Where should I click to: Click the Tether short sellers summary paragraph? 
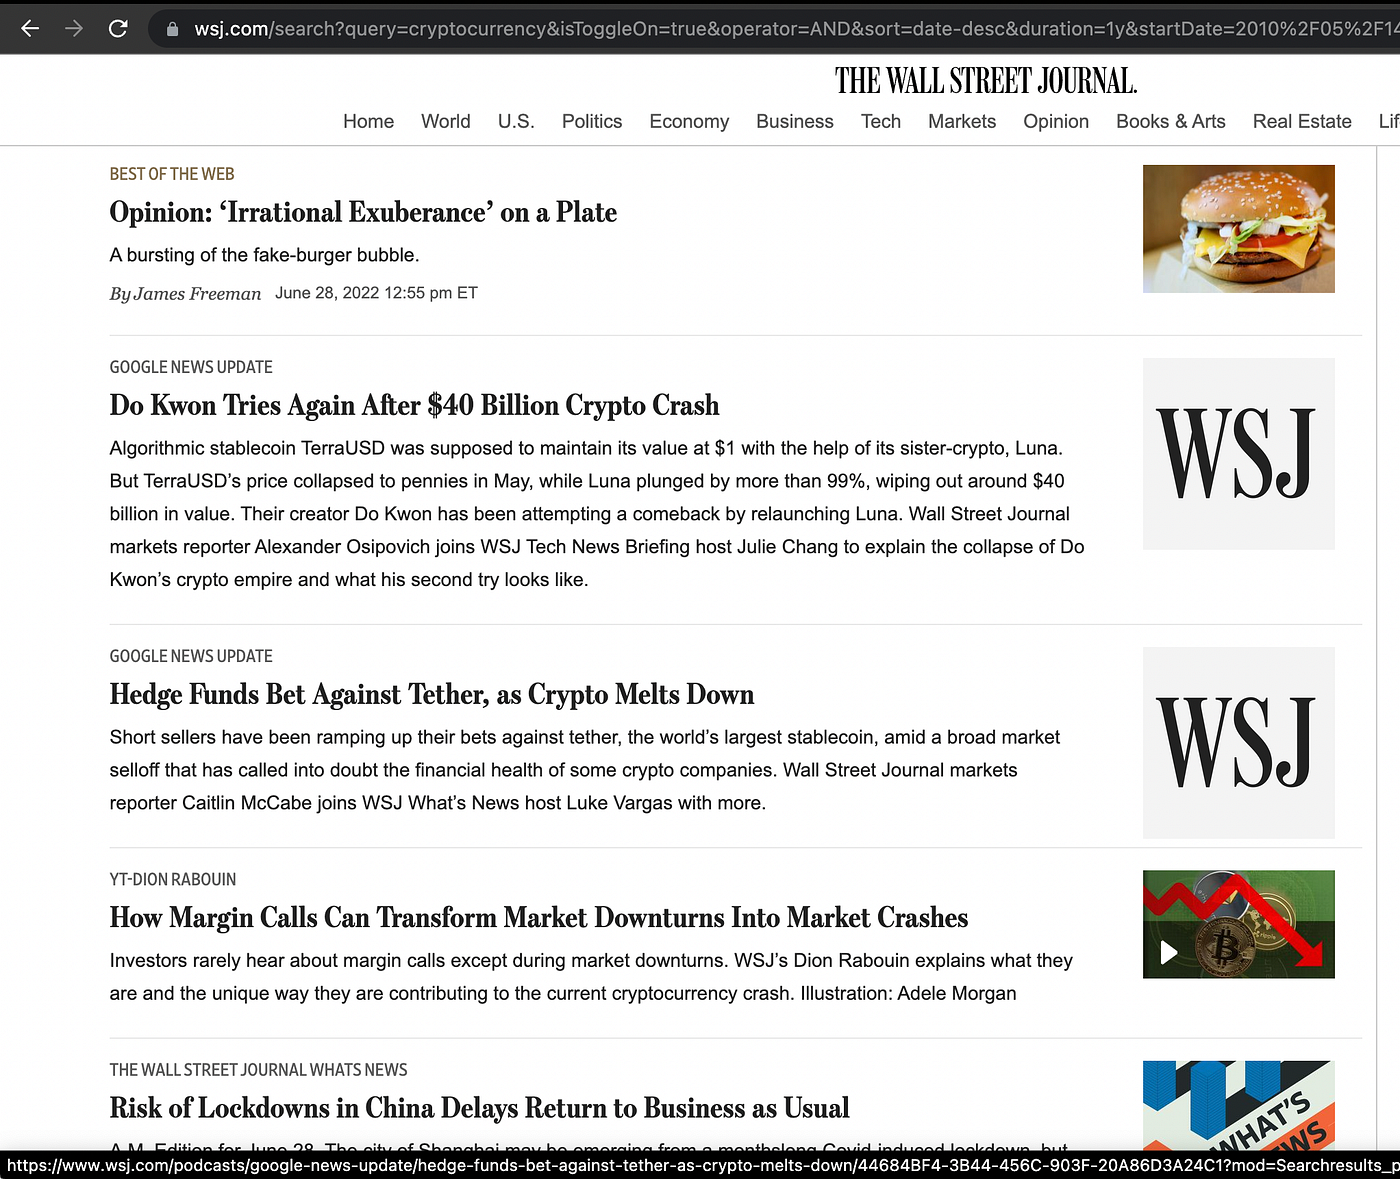coord(585,770)
